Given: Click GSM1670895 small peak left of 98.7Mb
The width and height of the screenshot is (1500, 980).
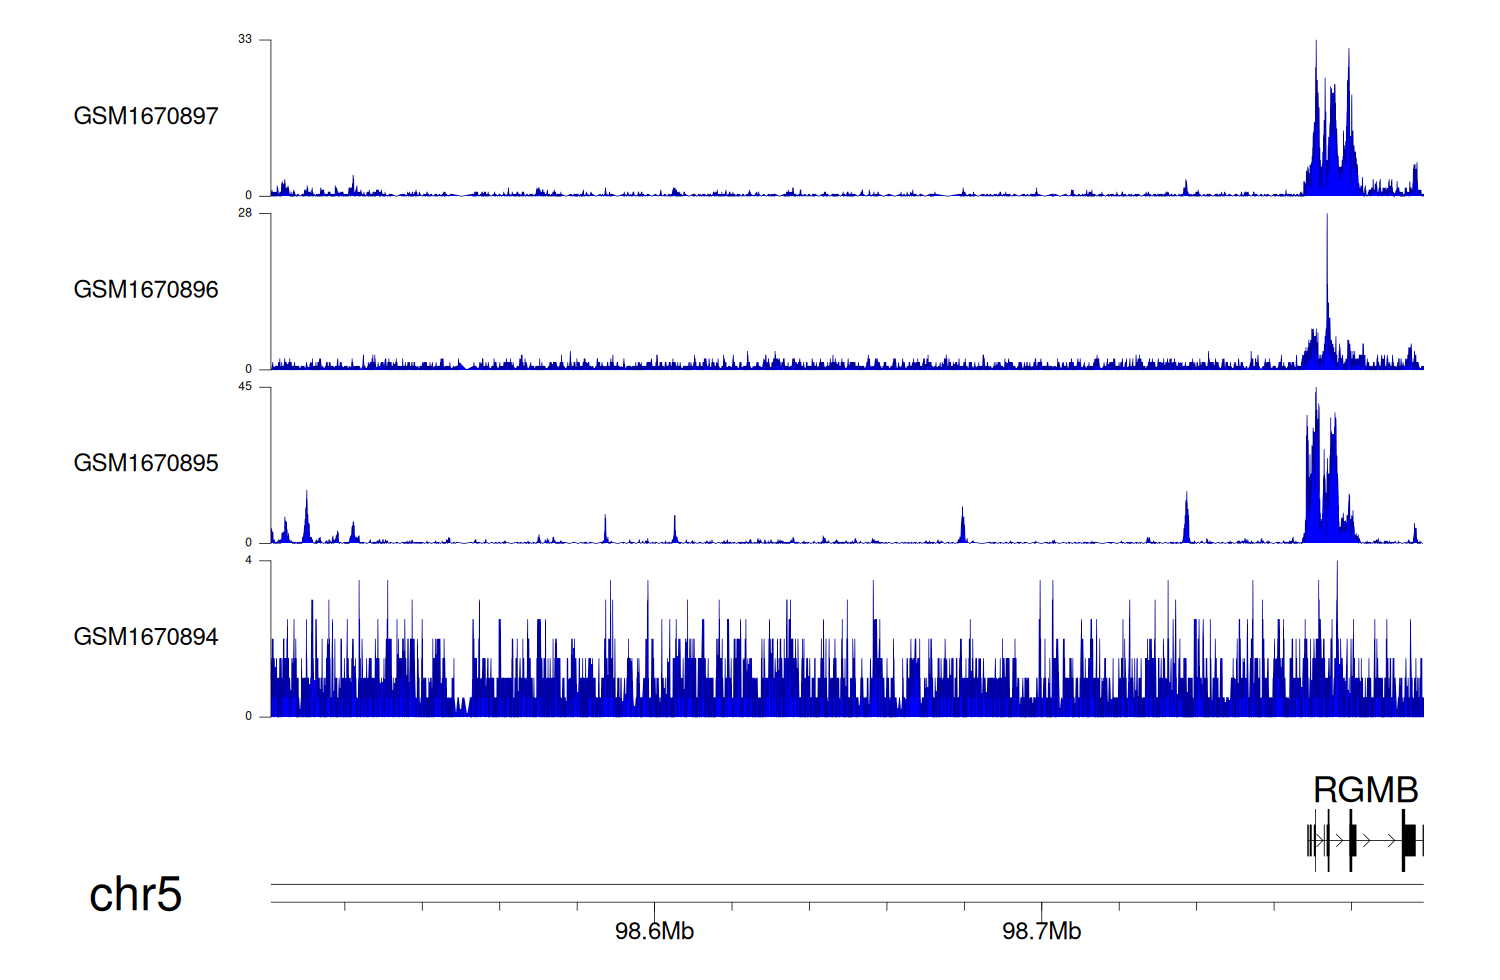Looking at the screenshot, I should (963, 527).
